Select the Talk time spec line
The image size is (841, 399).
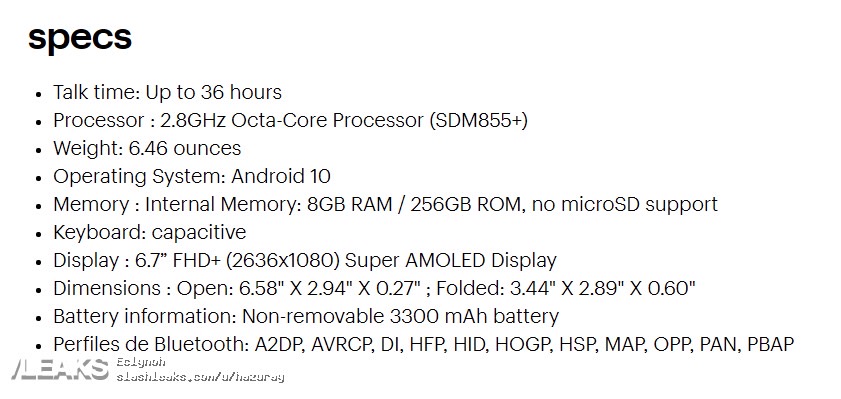pos(167,92)
